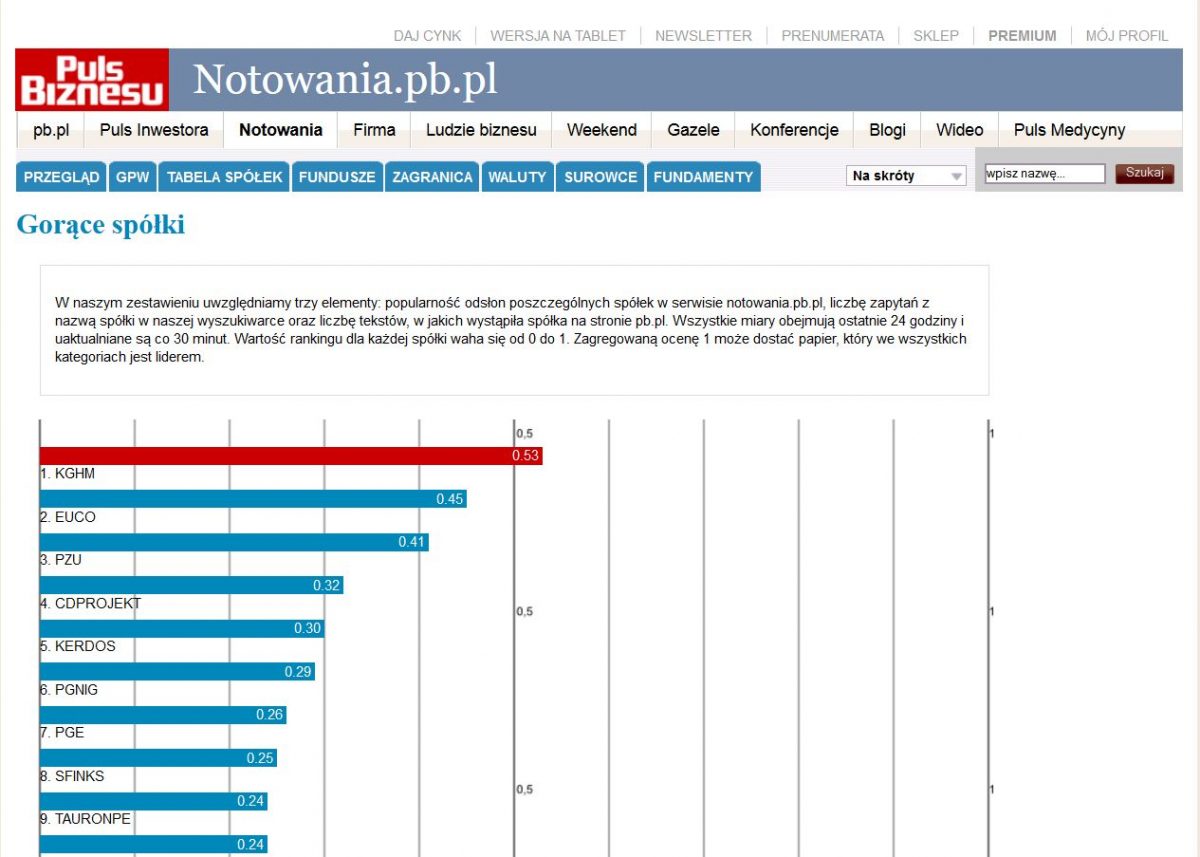This screenshot has height=857, width=1200.
Task: Open the FUNDAMENTY tab
Action: coord(703,177)
